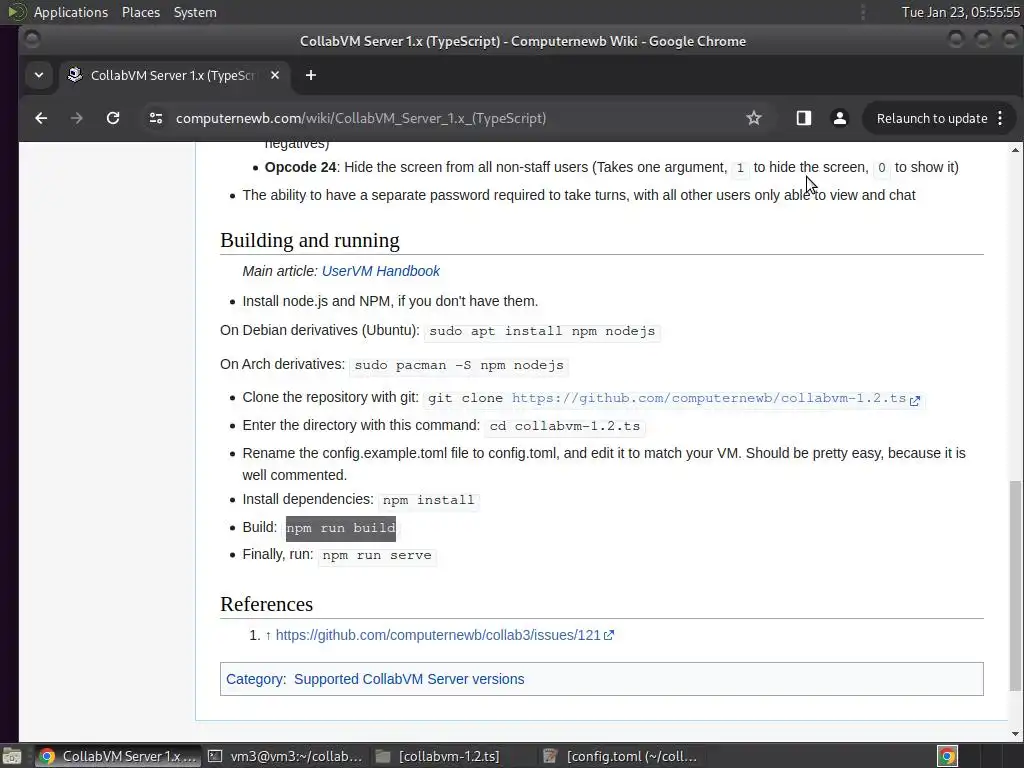Click the sudo pacman -S npm nodejs text

coord(459,365)
